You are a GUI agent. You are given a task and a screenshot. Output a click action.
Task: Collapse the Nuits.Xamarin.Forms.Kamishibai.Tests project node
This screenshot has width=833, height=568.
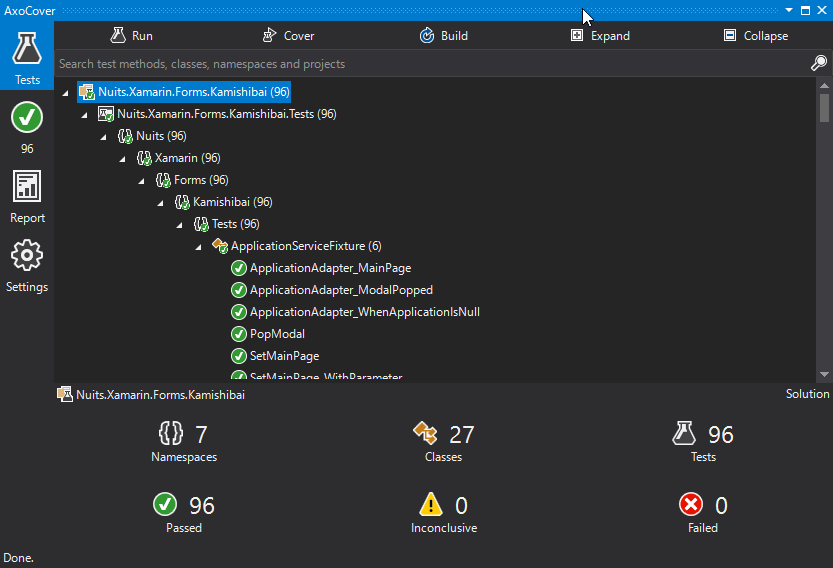click(84, 115)
